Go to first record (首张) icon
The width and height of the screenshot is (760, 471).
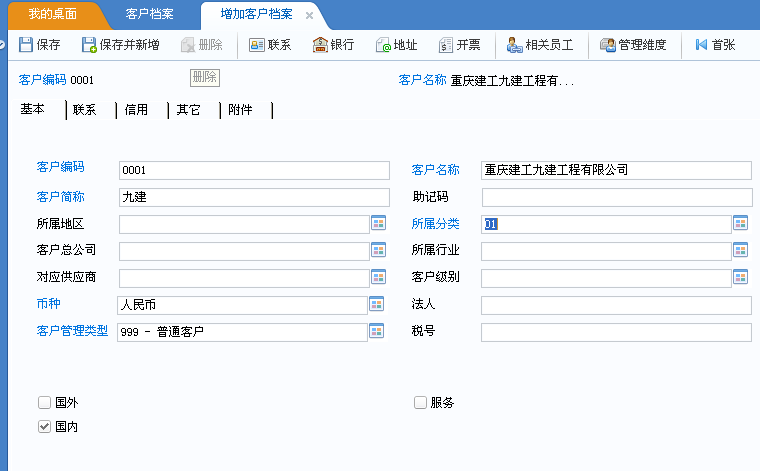(701, 45)
